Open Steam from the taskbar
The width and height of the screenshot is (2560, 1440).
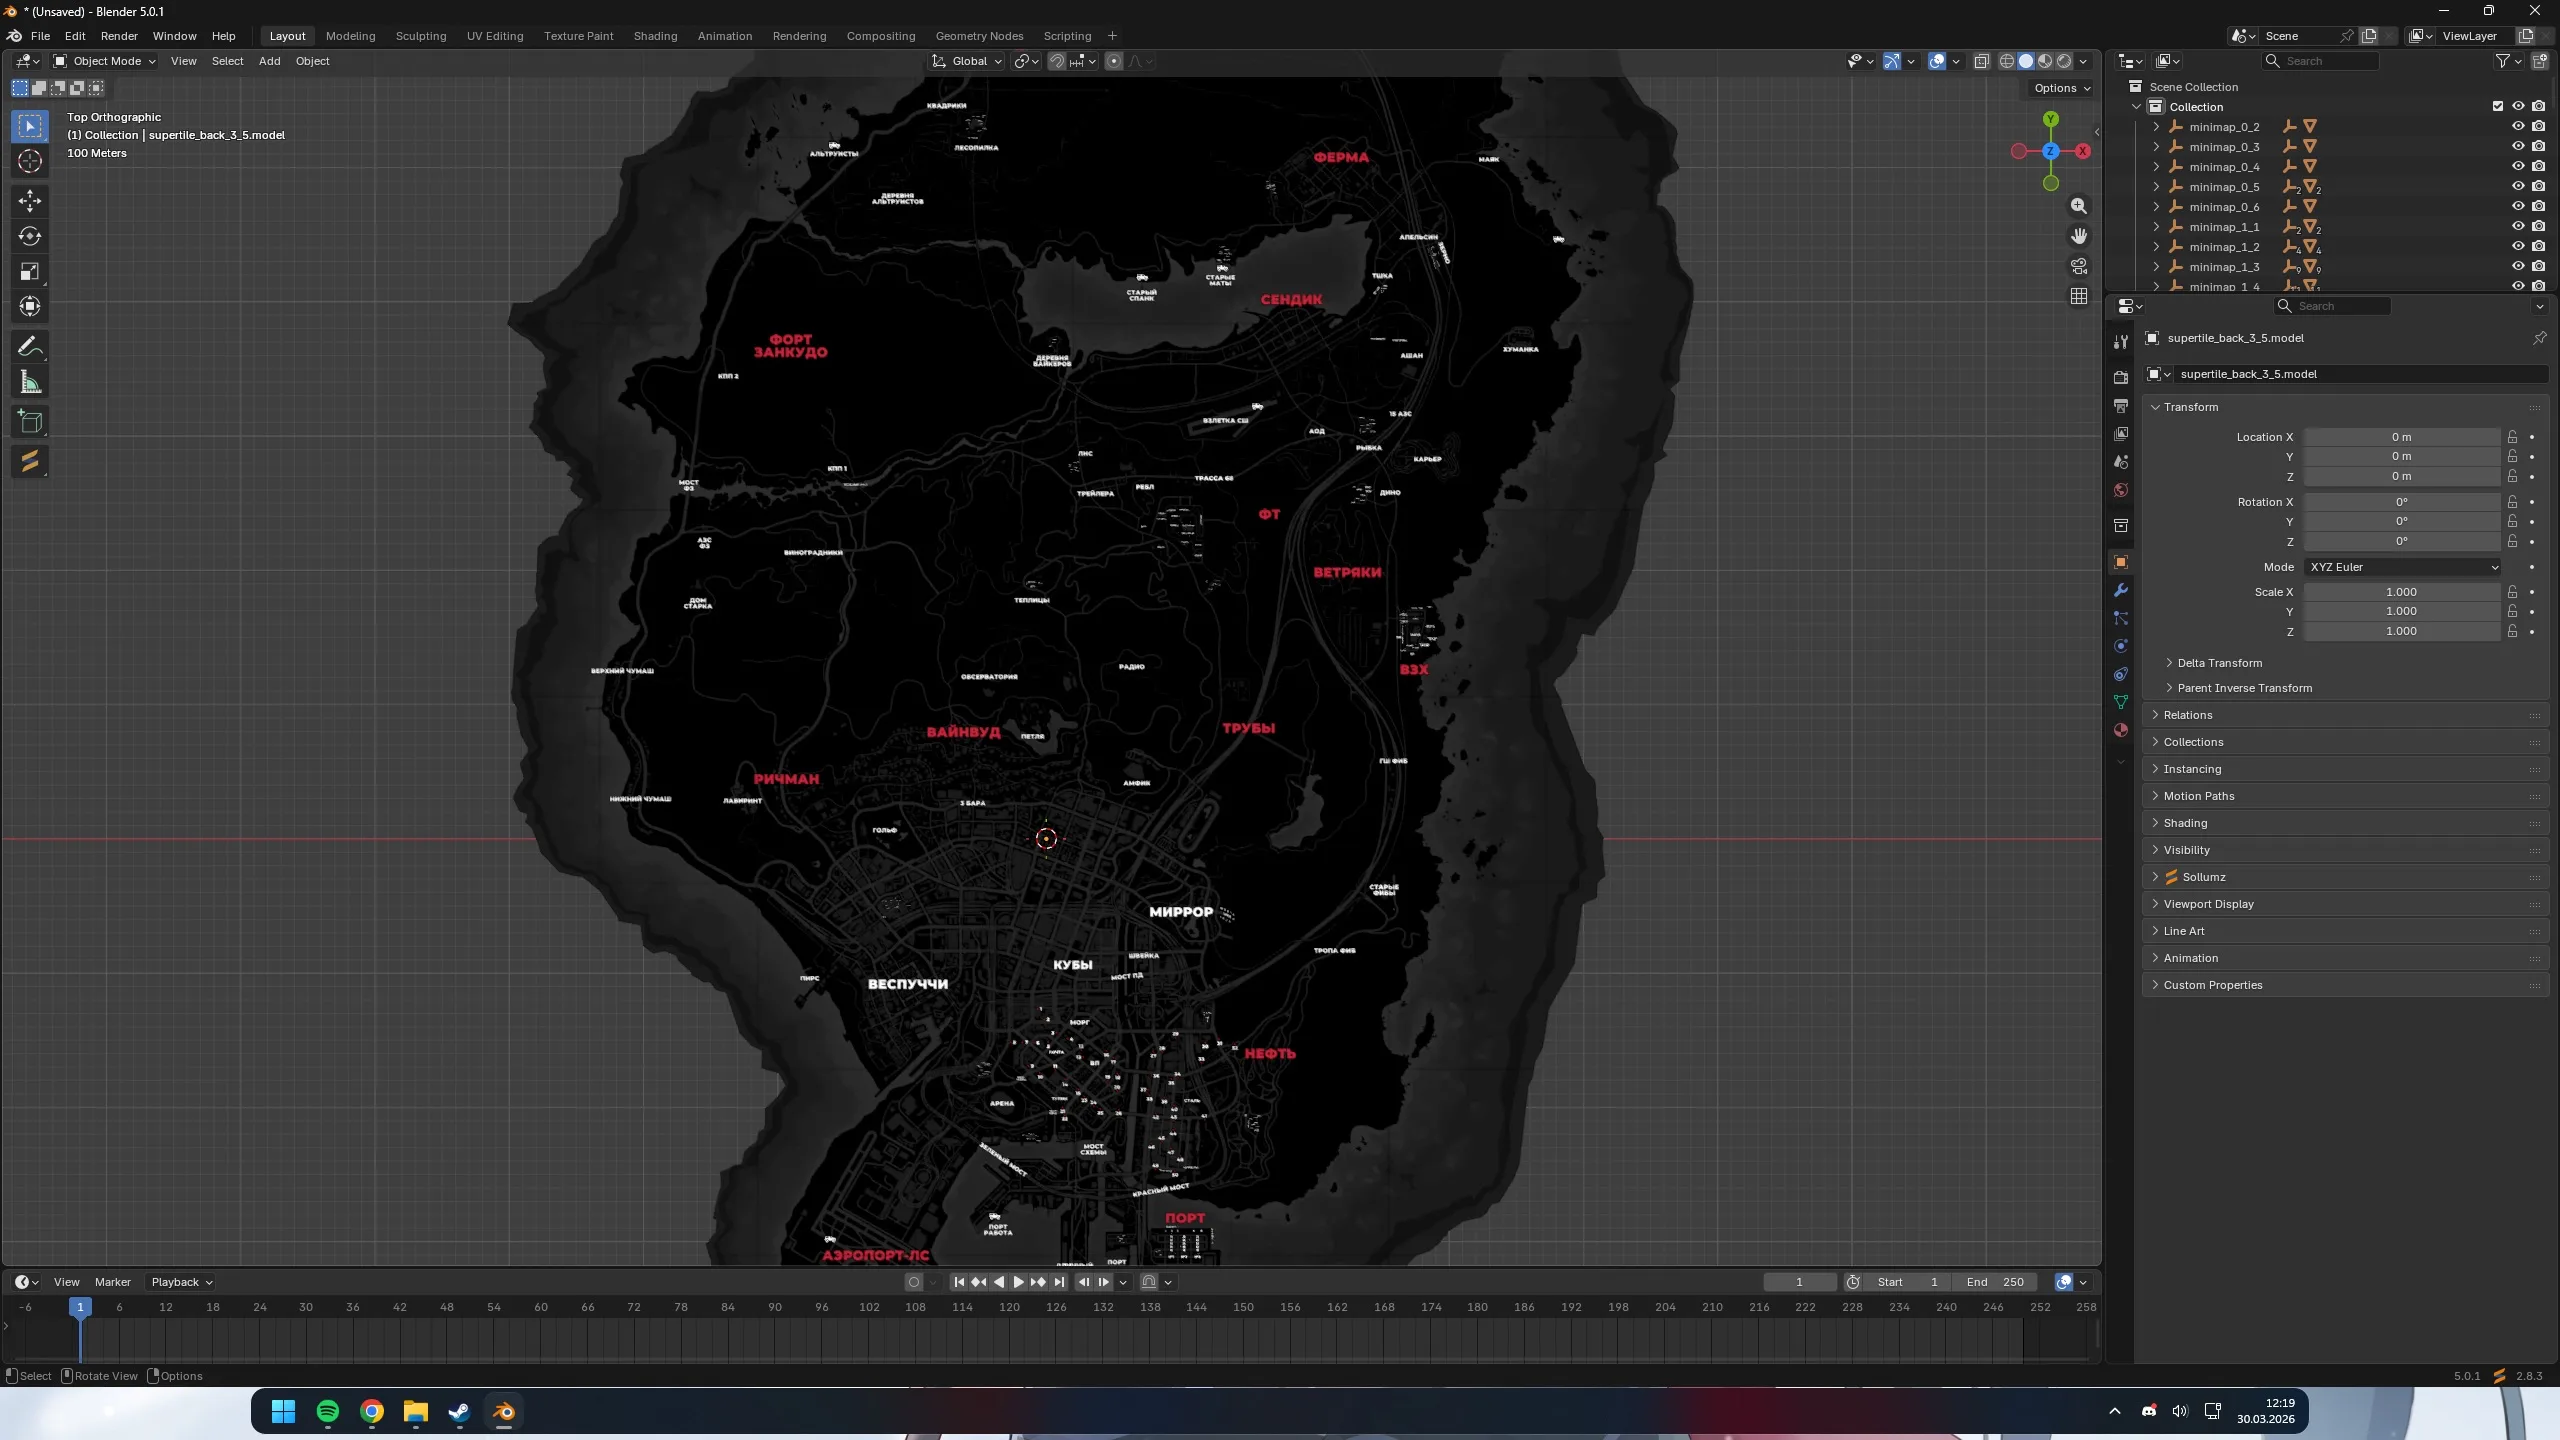coord(459,1411)
